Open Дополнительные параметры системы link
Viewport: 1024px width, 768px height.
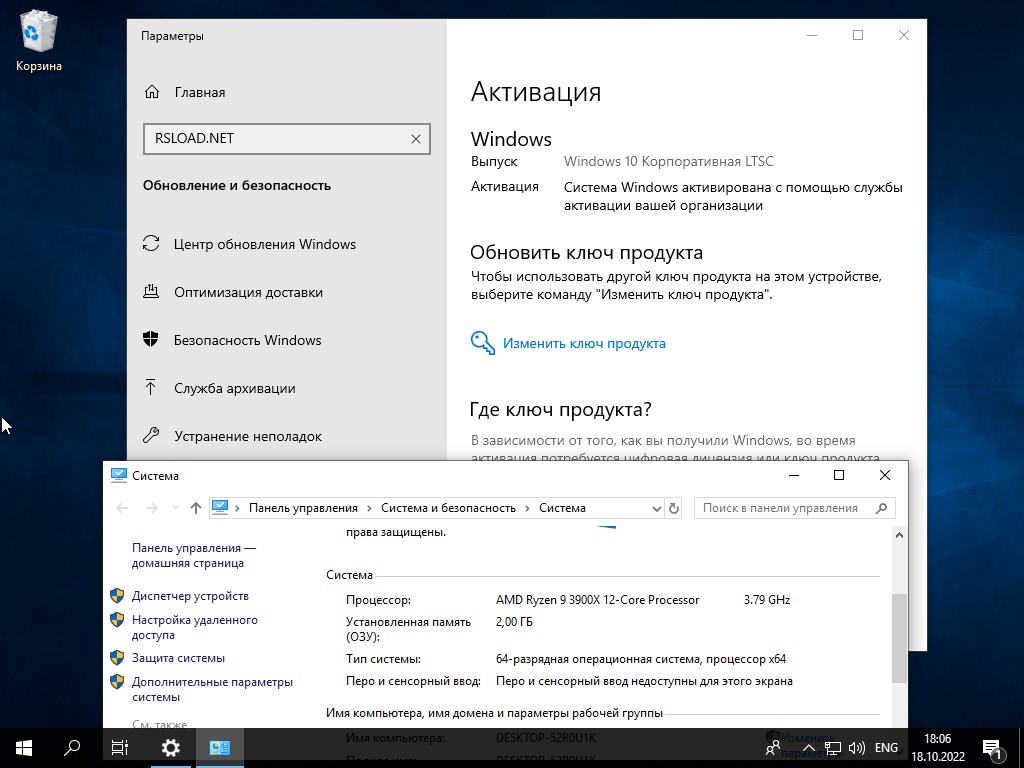212,689
